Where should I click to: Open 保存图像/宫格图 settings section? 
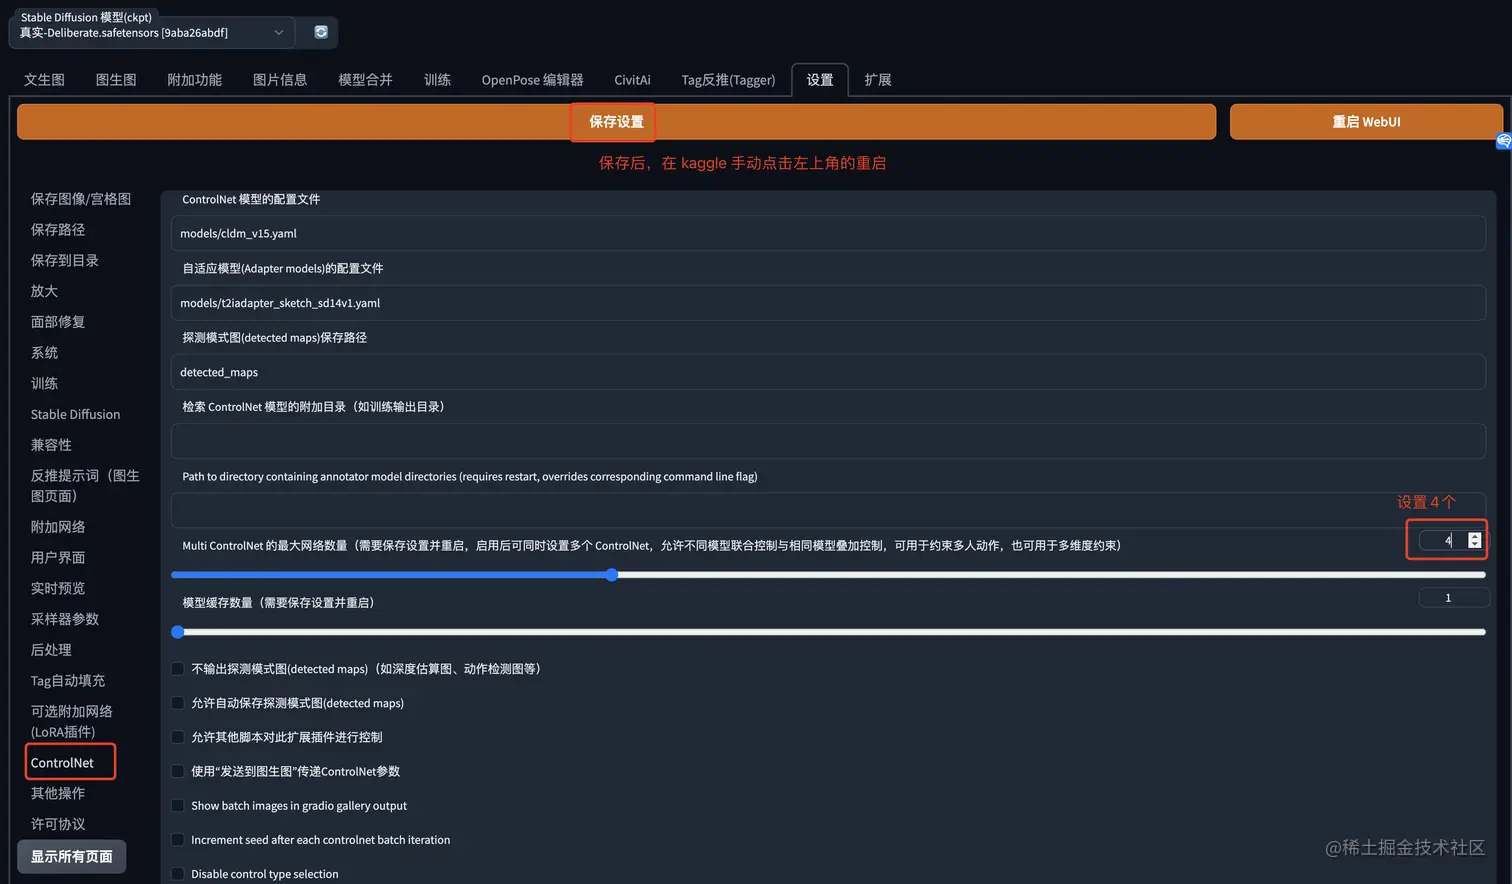(x=81, y=199)
